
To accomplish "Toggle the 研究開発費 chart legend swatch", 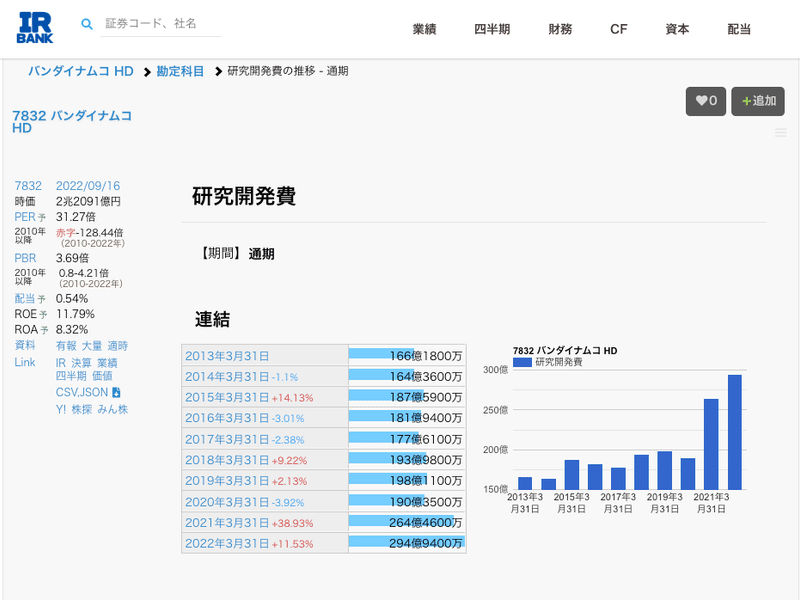I will point(522,362).
